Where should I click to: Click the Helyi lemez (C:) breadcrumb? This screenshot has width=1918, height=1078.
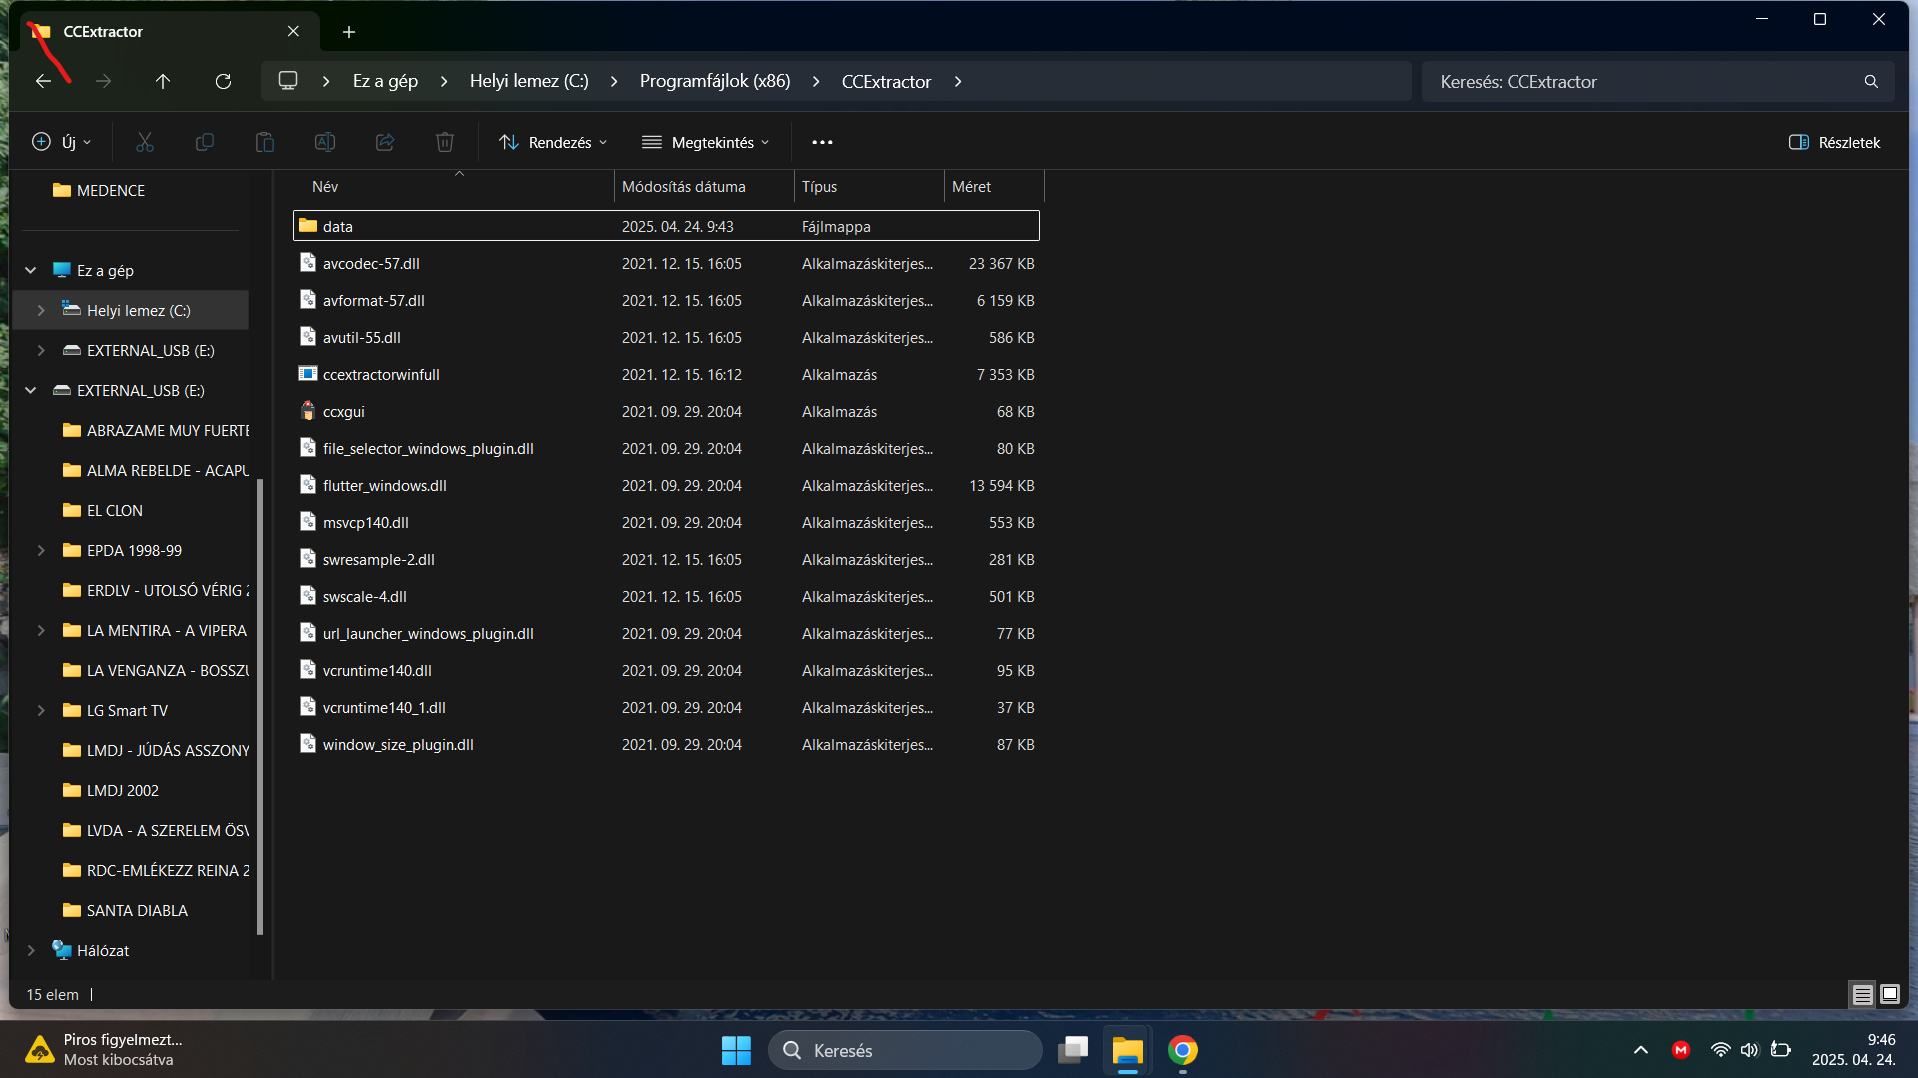click(529, 81)
